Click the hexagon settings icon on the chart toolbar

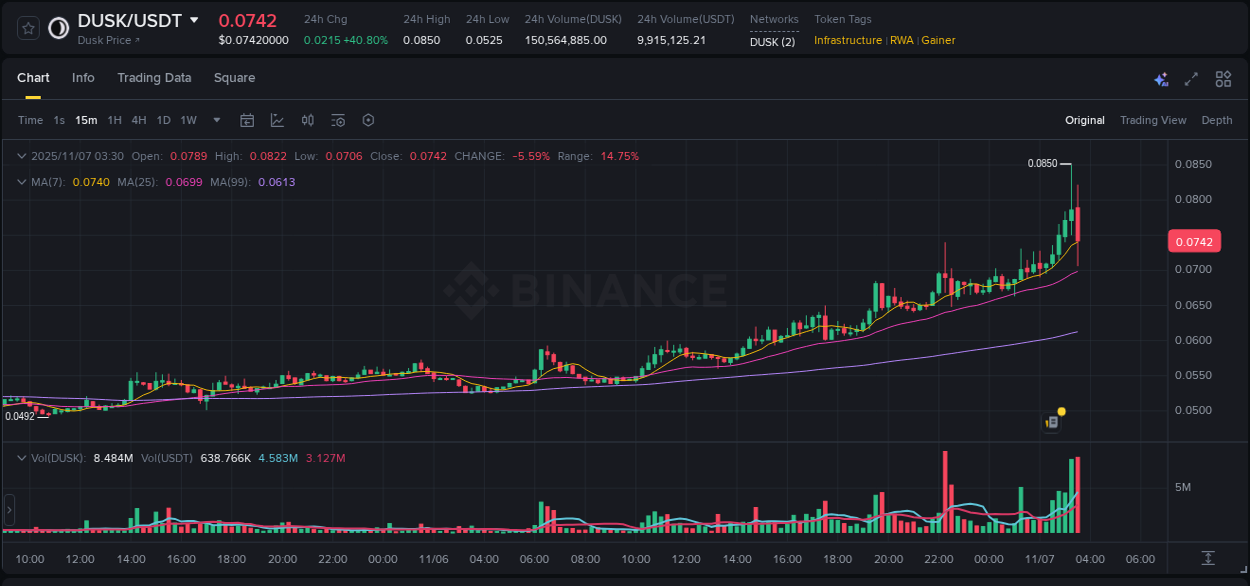[x=368, y=120]
